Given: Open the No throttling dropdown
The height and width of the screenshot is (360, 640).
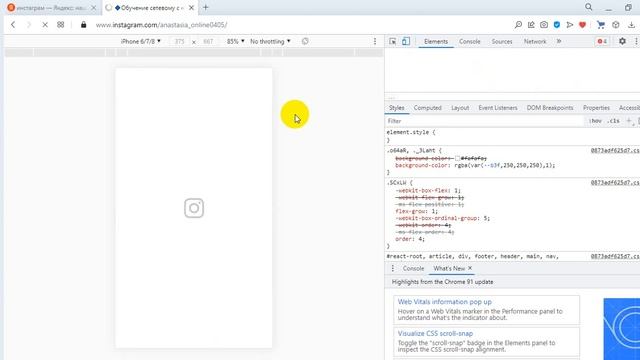Looking at the screenshot, I should click(x=270, y=41).
